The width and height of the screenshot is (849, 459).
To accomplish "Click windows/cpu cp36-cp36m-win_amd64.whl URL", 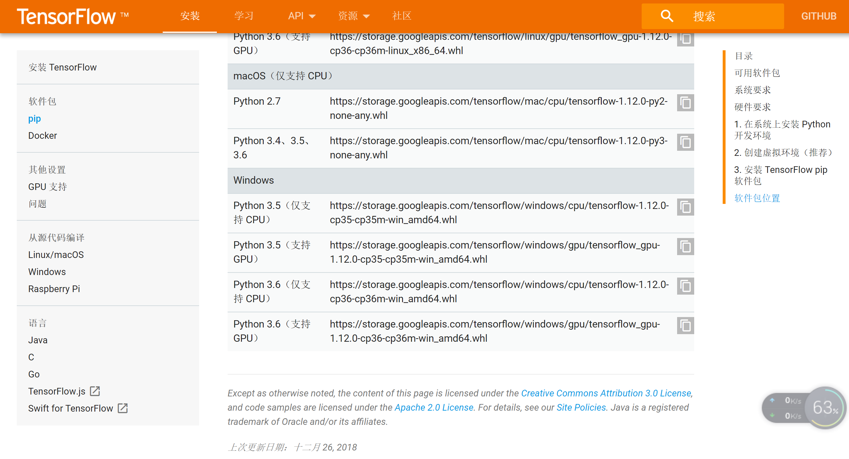I will point(499,292).
